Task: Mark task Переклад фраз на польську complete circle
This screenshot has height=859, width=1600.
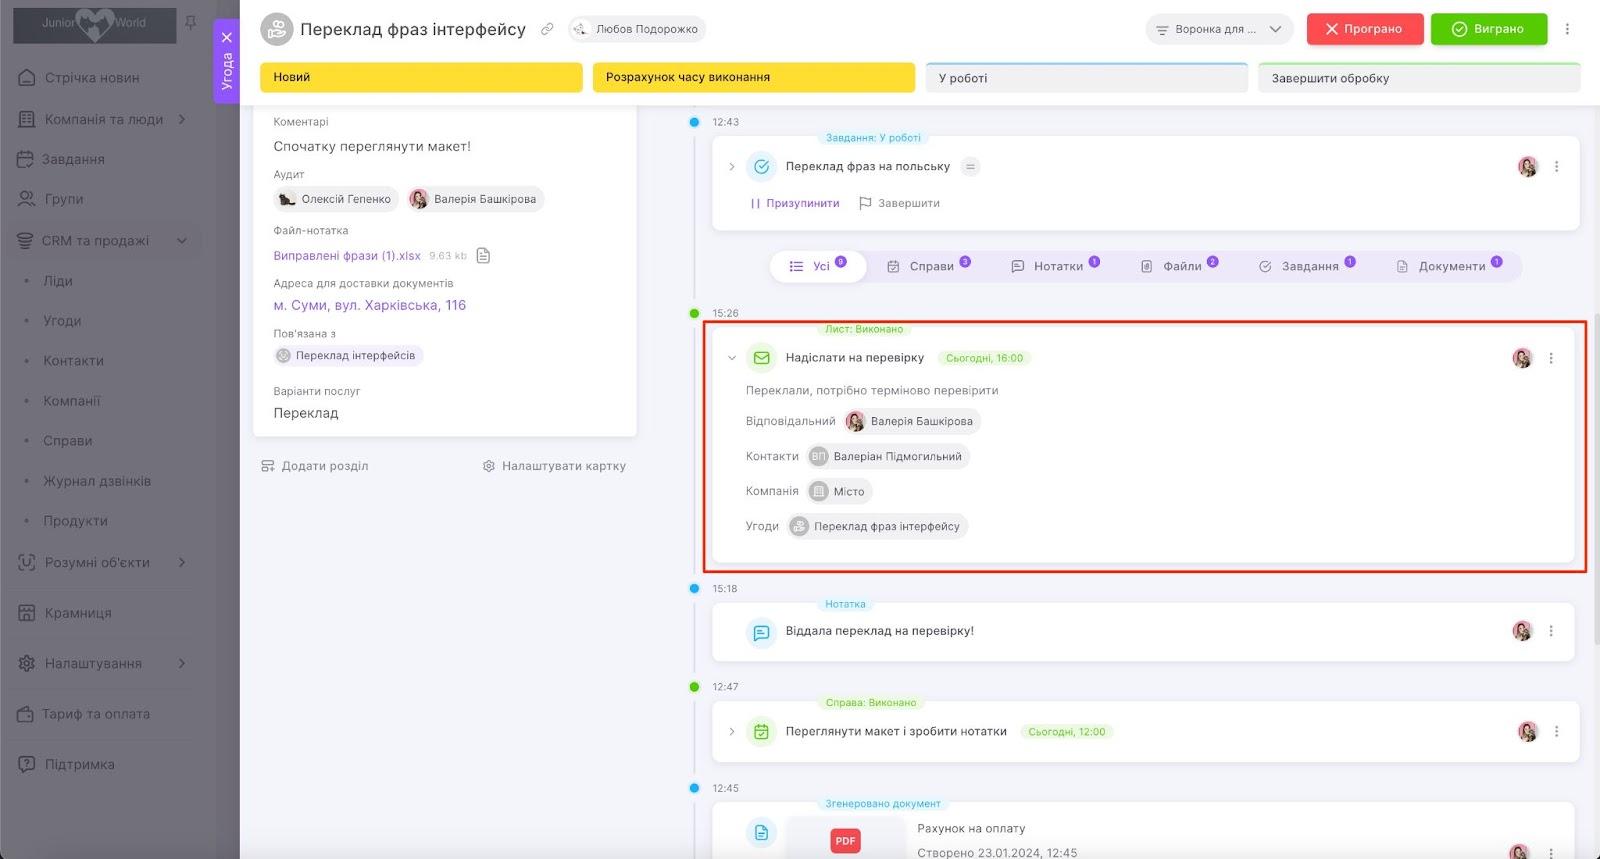Action: [x=761, y=167]
